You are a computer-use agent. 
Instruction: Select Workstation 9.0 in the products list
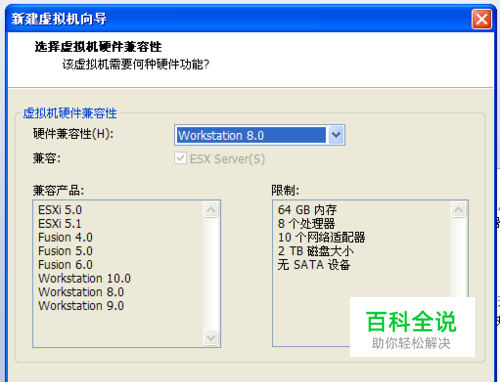pyautogui.click(x=81, y=306)
